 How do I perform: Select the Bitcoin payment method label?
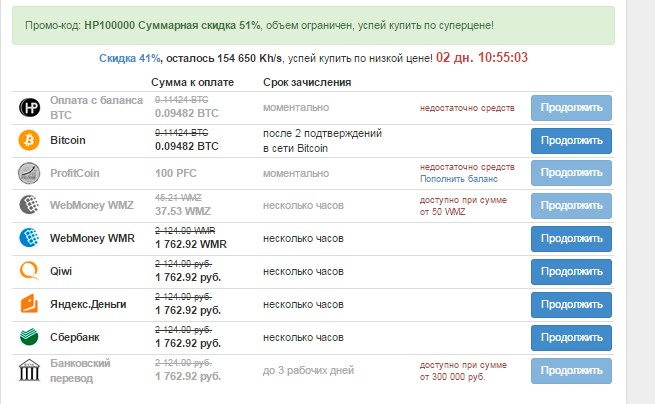68,140
